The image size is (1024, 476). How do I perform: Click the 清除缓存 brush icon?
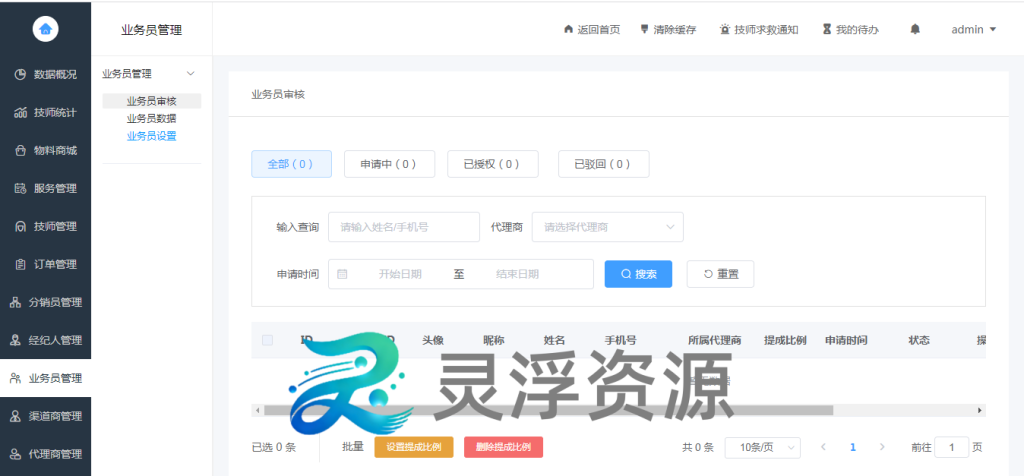pyautogui.click(x=645, y=29)
